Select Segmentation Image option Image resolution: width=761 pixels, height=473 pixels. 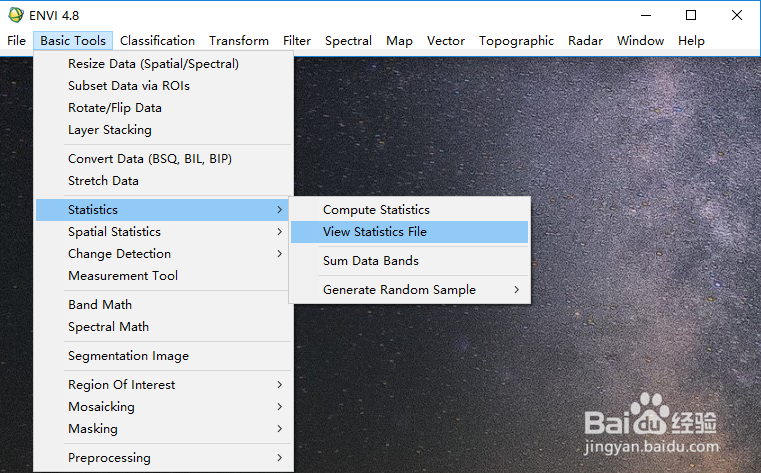pyautogui.click(x=128, y=356)
